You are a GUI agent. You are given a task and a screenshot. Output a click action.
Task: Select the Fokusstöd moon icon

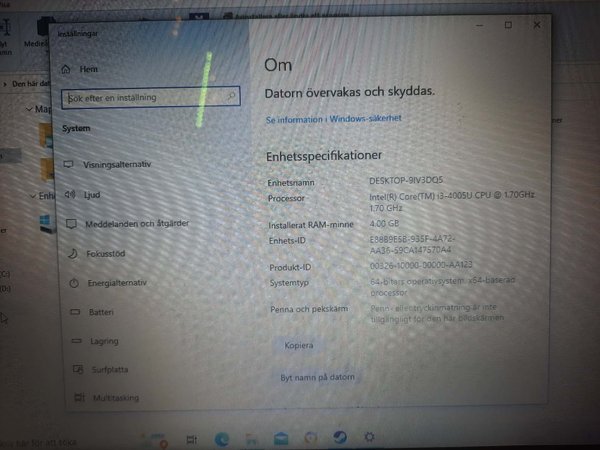(72, 253)
